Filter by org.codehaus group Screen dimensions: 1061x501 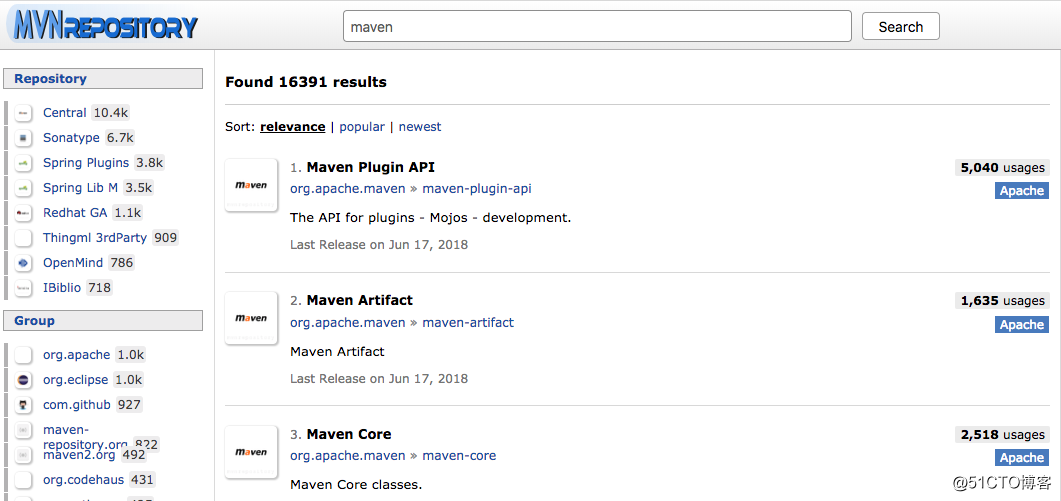(83, 480)
